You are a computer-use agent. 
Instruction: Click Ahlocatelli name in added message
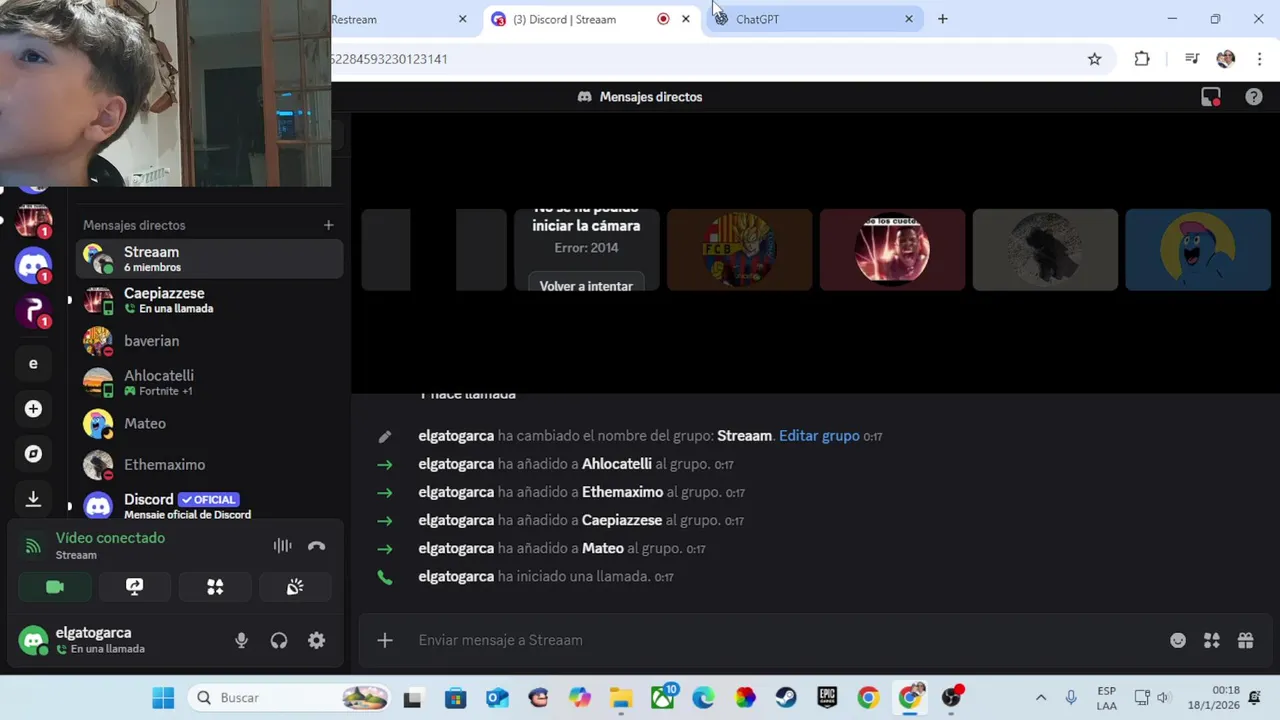(617, 464)
